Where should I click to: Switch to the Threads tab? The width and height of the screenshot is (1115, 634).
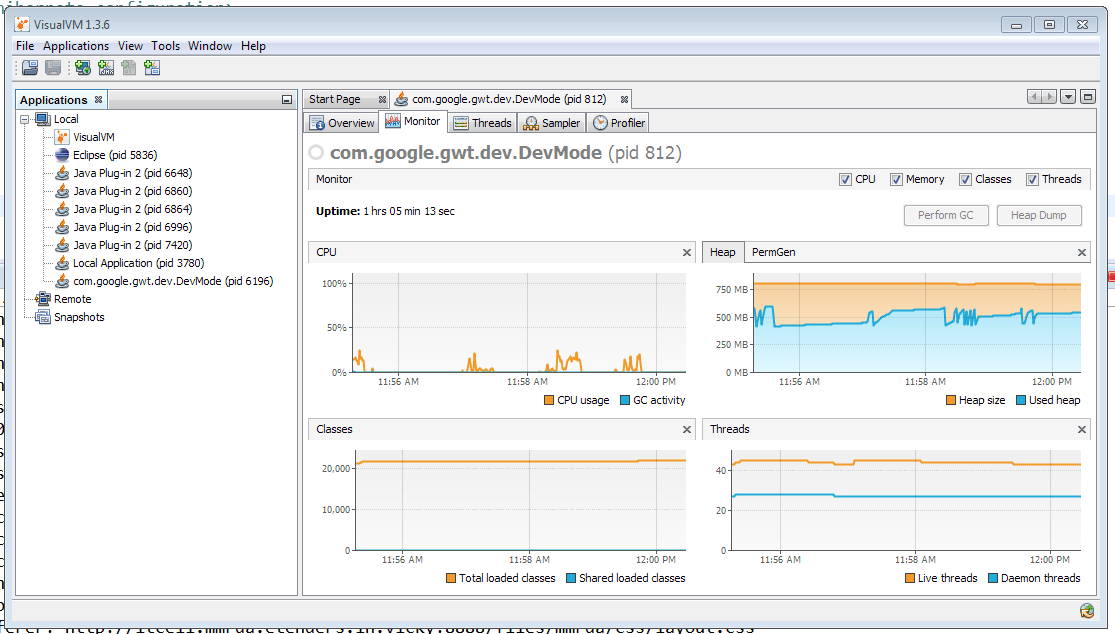coord(483,123)
